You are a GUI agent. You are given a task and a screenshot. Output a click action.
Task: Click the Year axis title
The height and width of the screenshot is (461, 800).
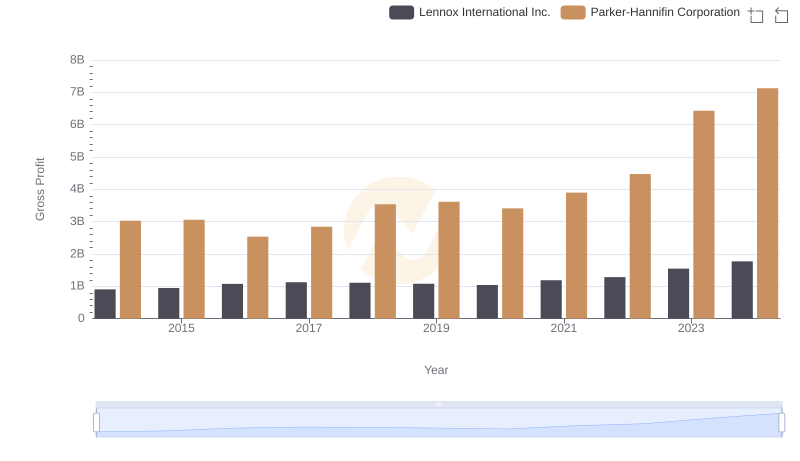pos(436,370)
